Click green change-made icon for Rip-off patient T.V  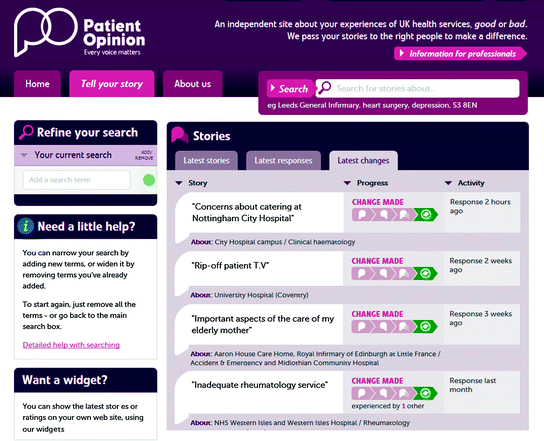pyautogui.click(x=425, y=274)
